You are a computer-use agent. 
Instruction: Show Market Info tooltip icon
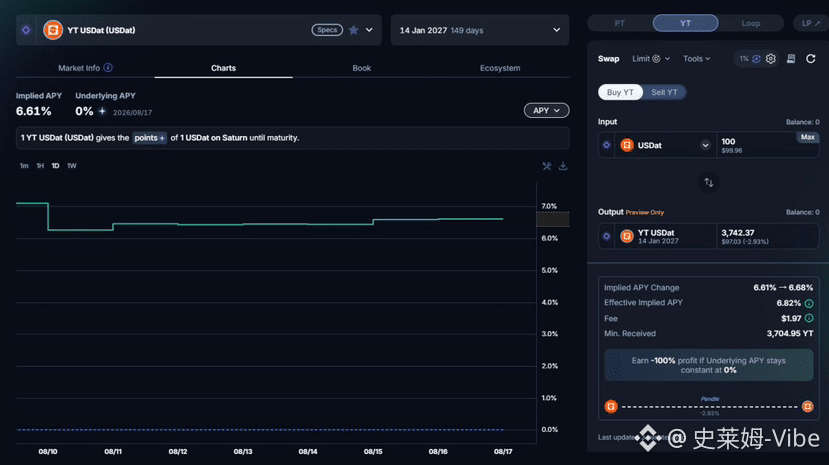[108, 68]
